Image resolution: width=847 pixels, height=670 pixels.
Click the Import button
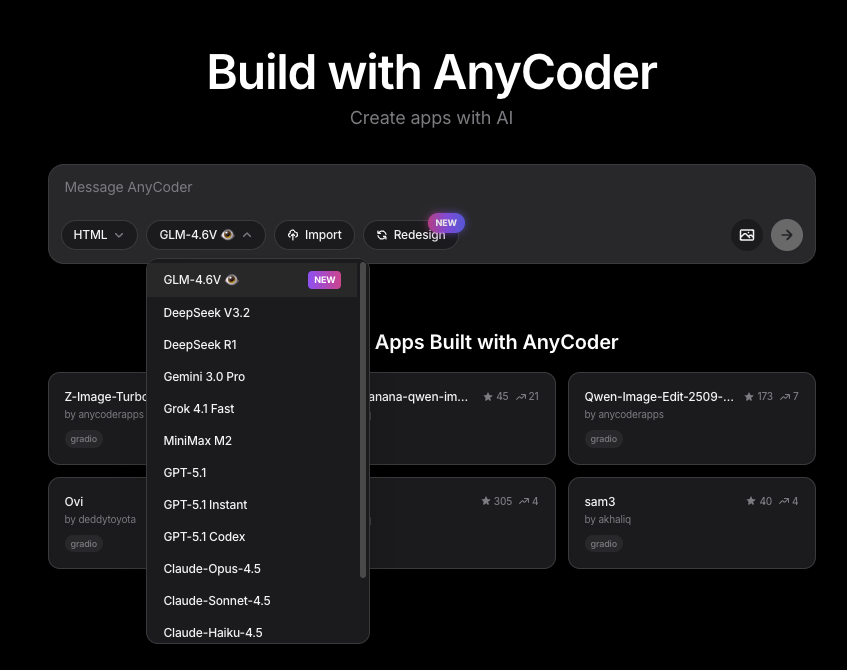(314, 235)
